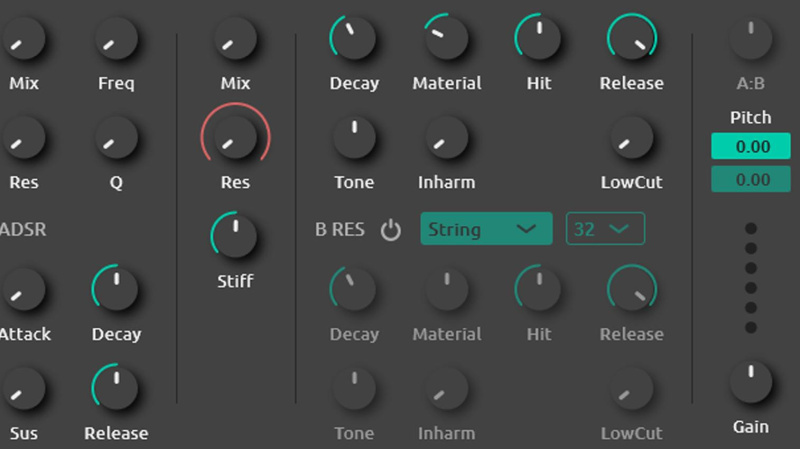The width and height of the screenshot is (800, 449).
Task: Click the Stiff label text
Action: point(235,281)
